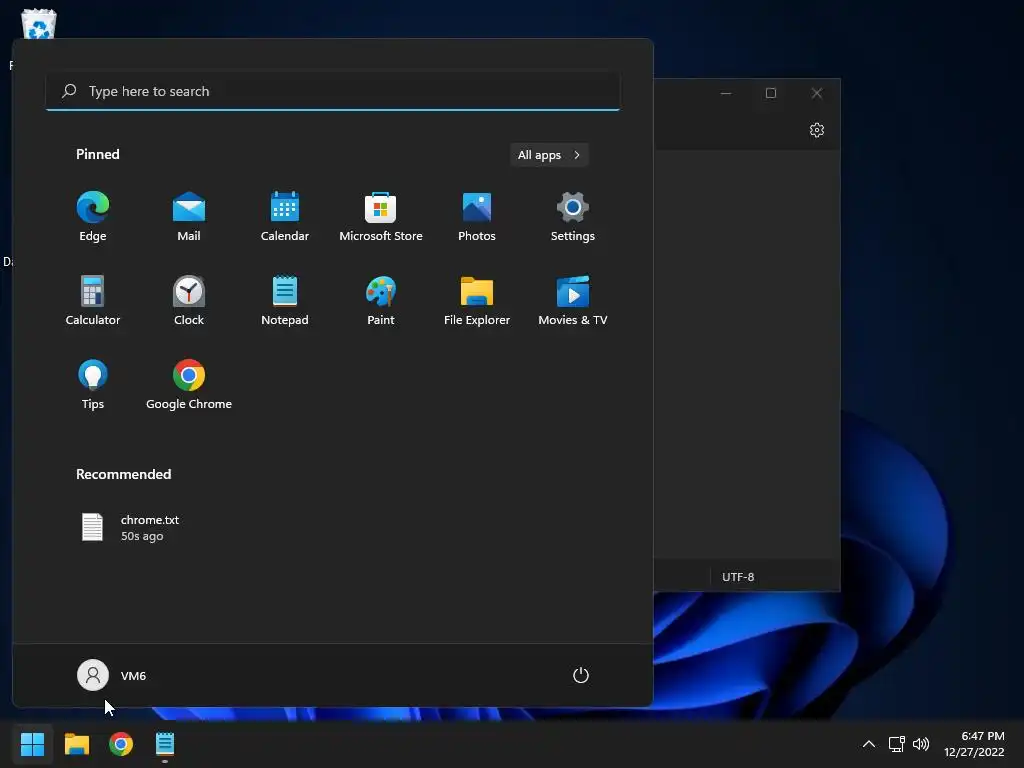Viewport: 1024px width, 768px height.
Task: Minimize the Notepad window
Action: 726,93
